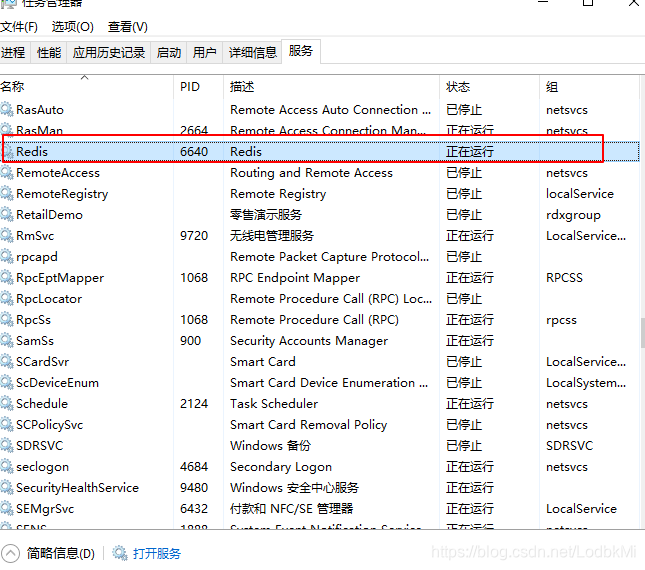This screenshot has width=645, height=570.
Task: Click the gear icon beside SCardSvr
Action: click(x=7, y=361)
